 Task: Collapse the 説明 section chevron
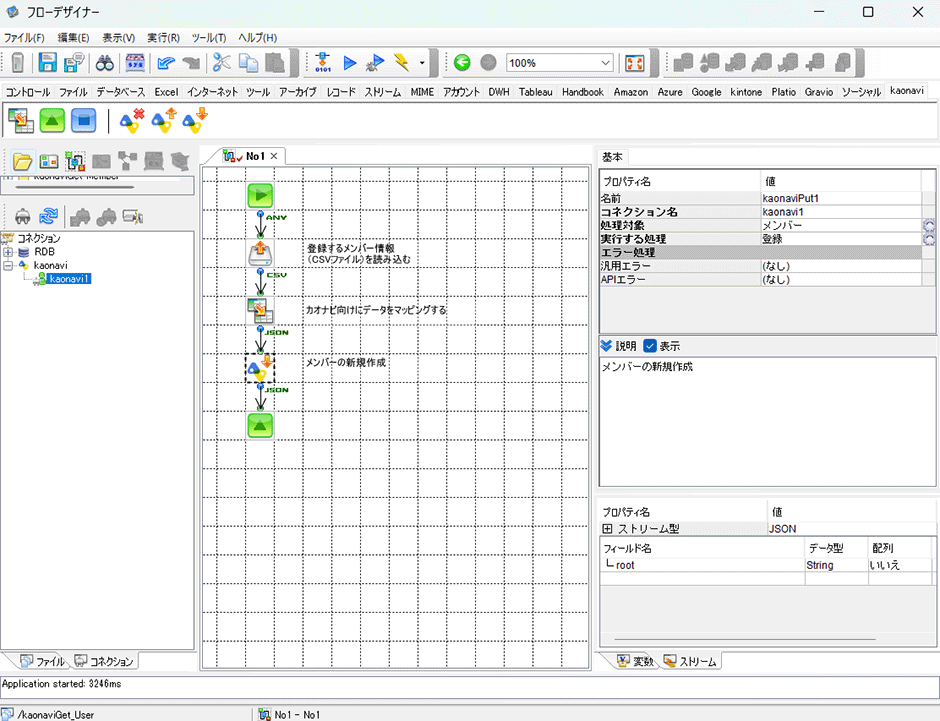(x=606, y=346)
